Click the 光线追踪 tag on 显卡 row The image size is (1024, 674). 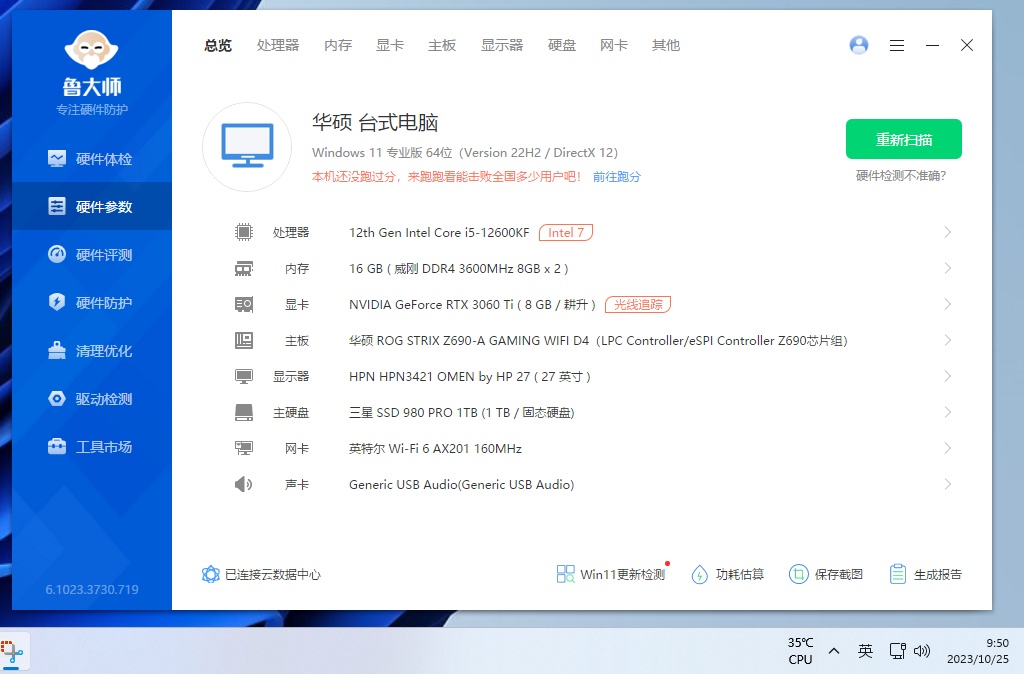coord(637,304)
